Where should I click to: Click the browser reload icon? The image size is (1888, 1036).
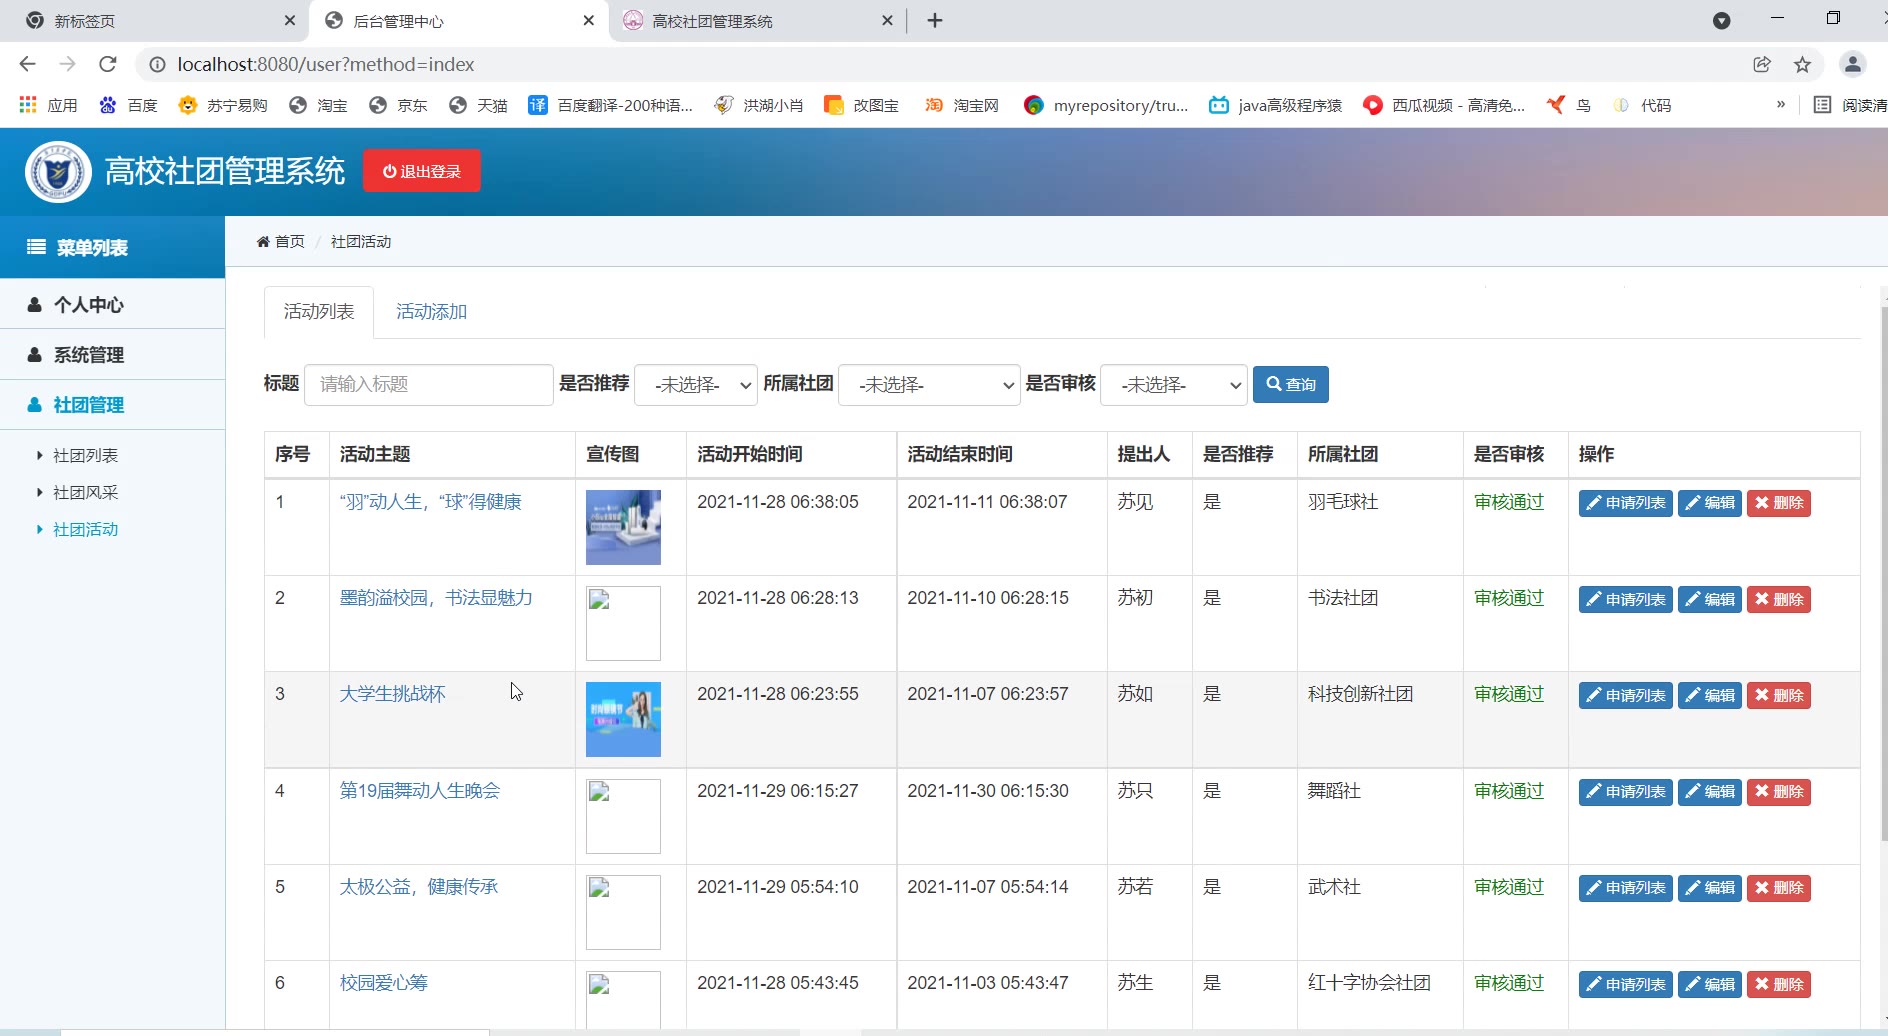pyautogui.click(x=108, y=64)
